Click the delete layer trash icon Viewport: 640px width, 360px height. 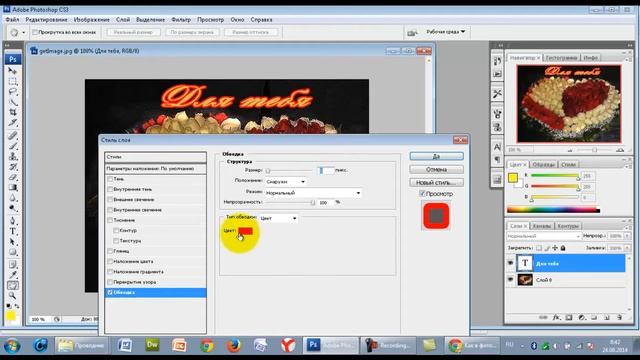tap(620, 317)
